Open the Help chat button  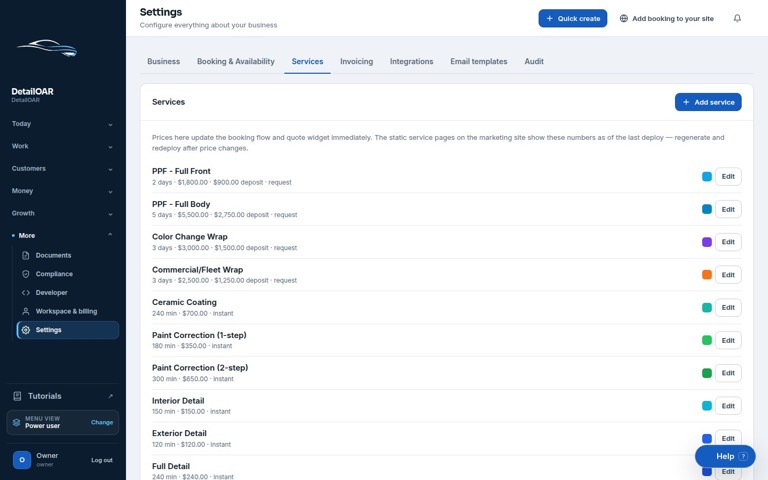click(725, 456)
